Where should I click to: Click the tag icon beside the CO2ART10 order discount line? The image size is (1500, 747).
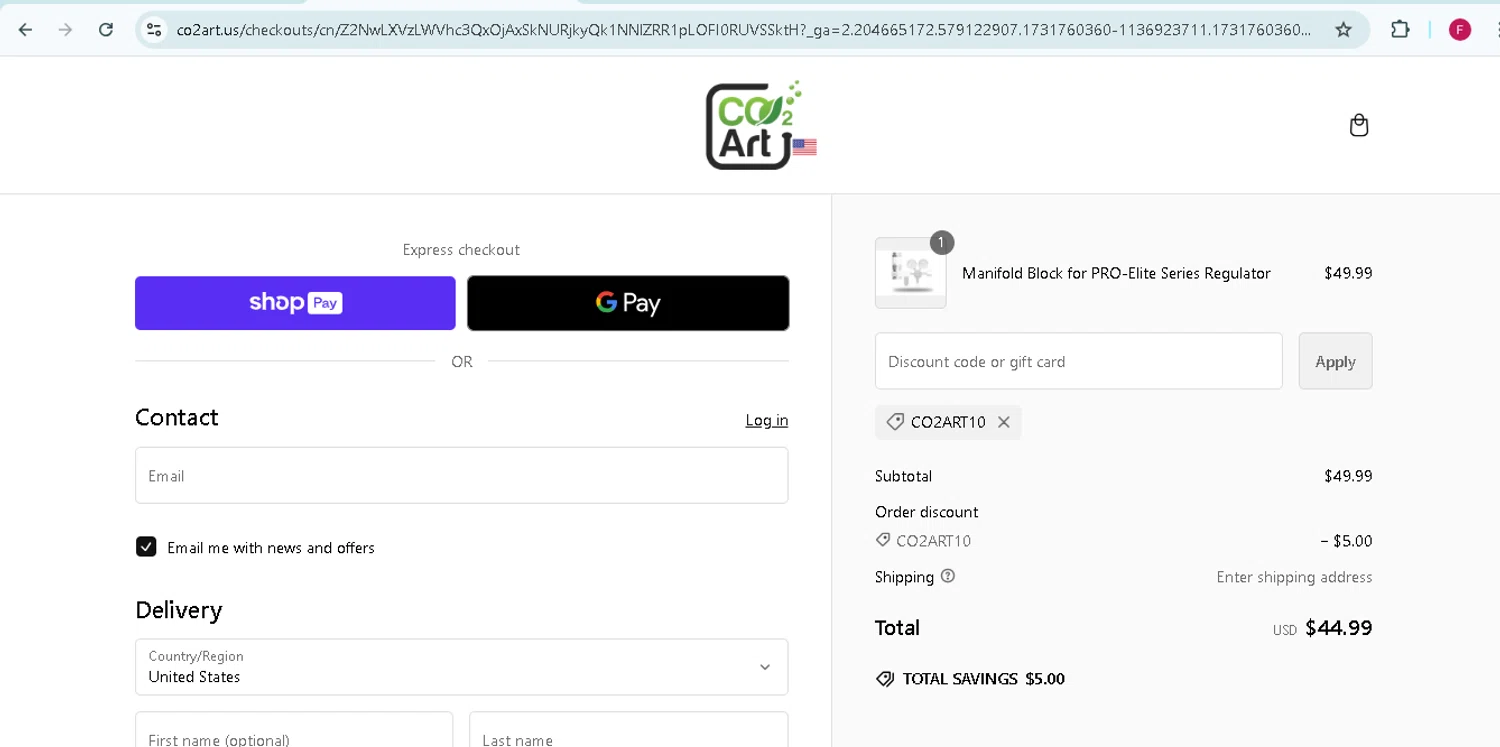(x=883, y=540)
